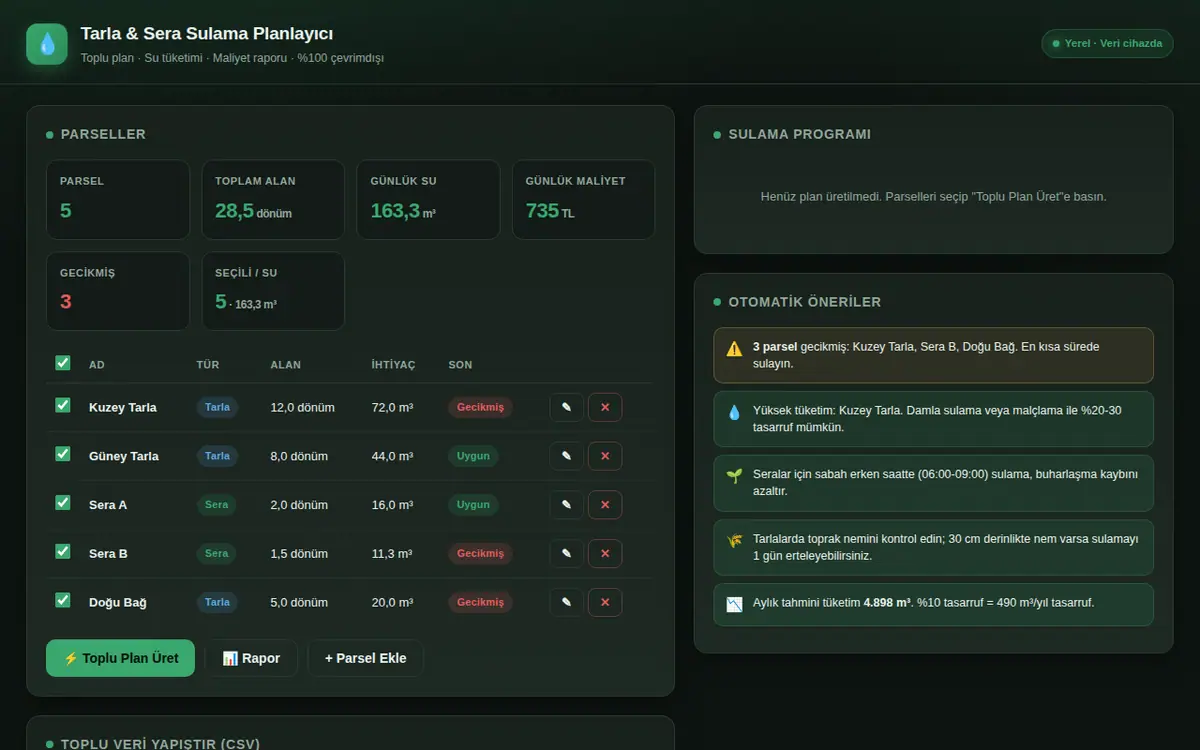Click the chart icon in monthly estimate tip
The image size is (1200, 750).
click(x=734, y=604)
